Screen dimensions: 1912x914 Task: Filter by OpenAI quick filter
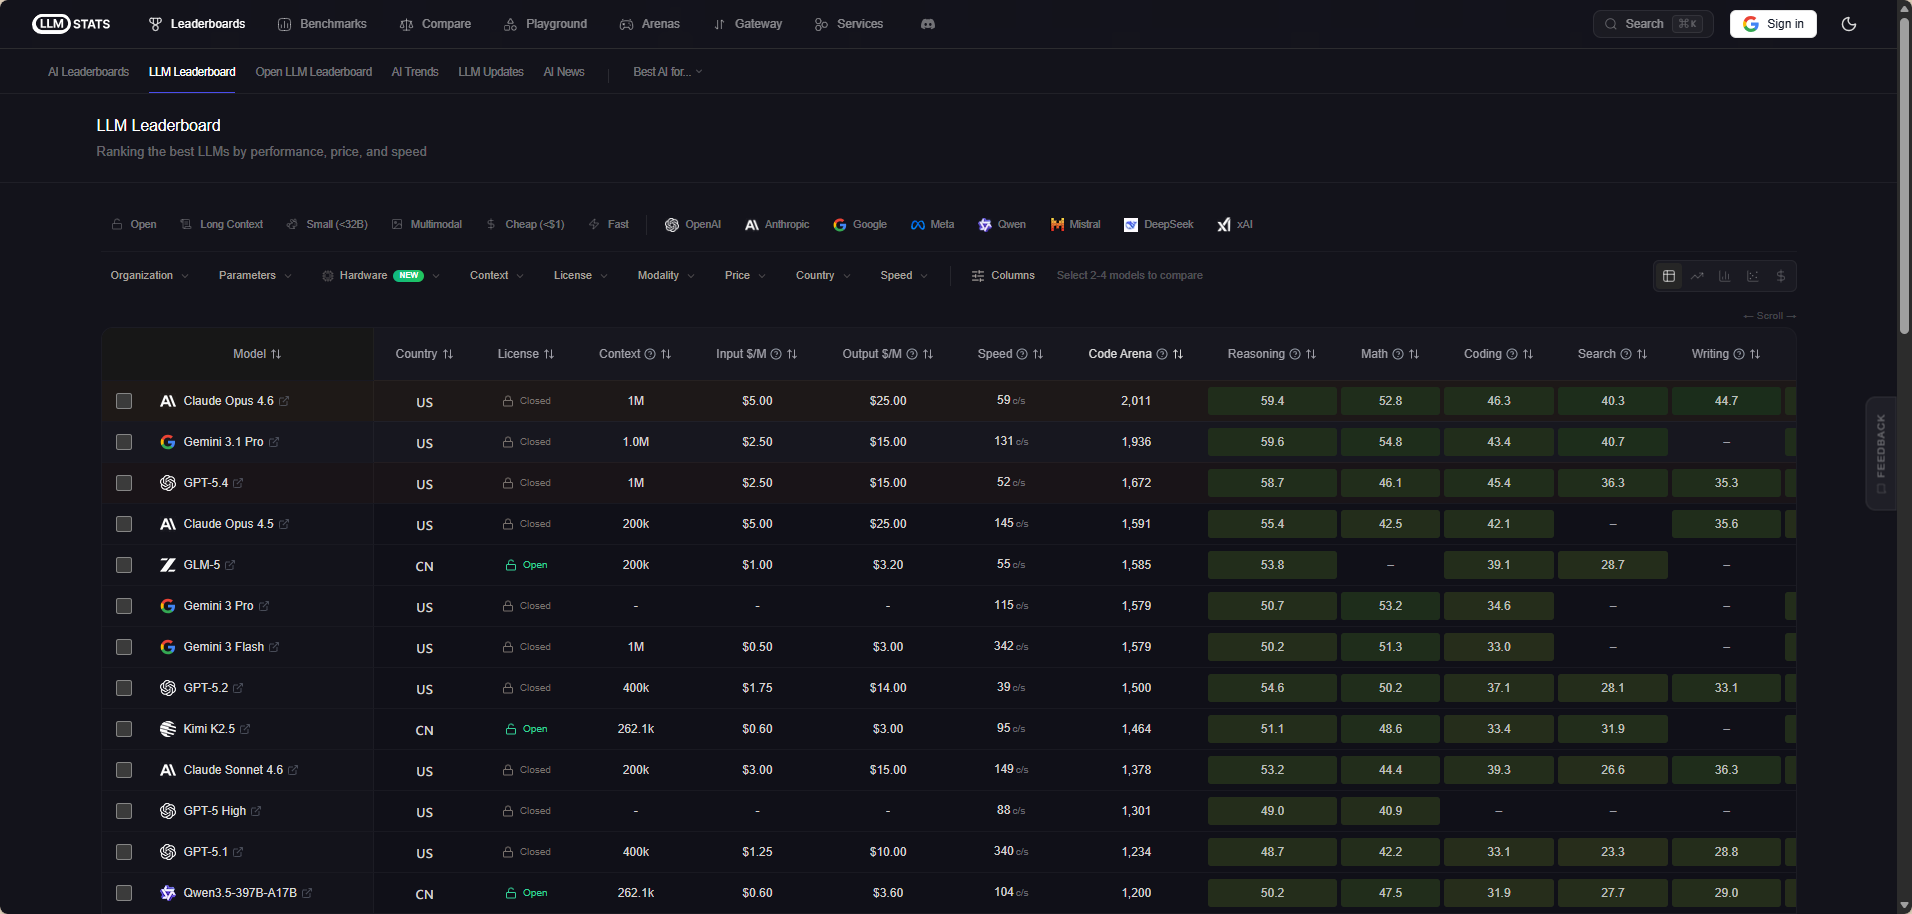click(x=693, y=224)
